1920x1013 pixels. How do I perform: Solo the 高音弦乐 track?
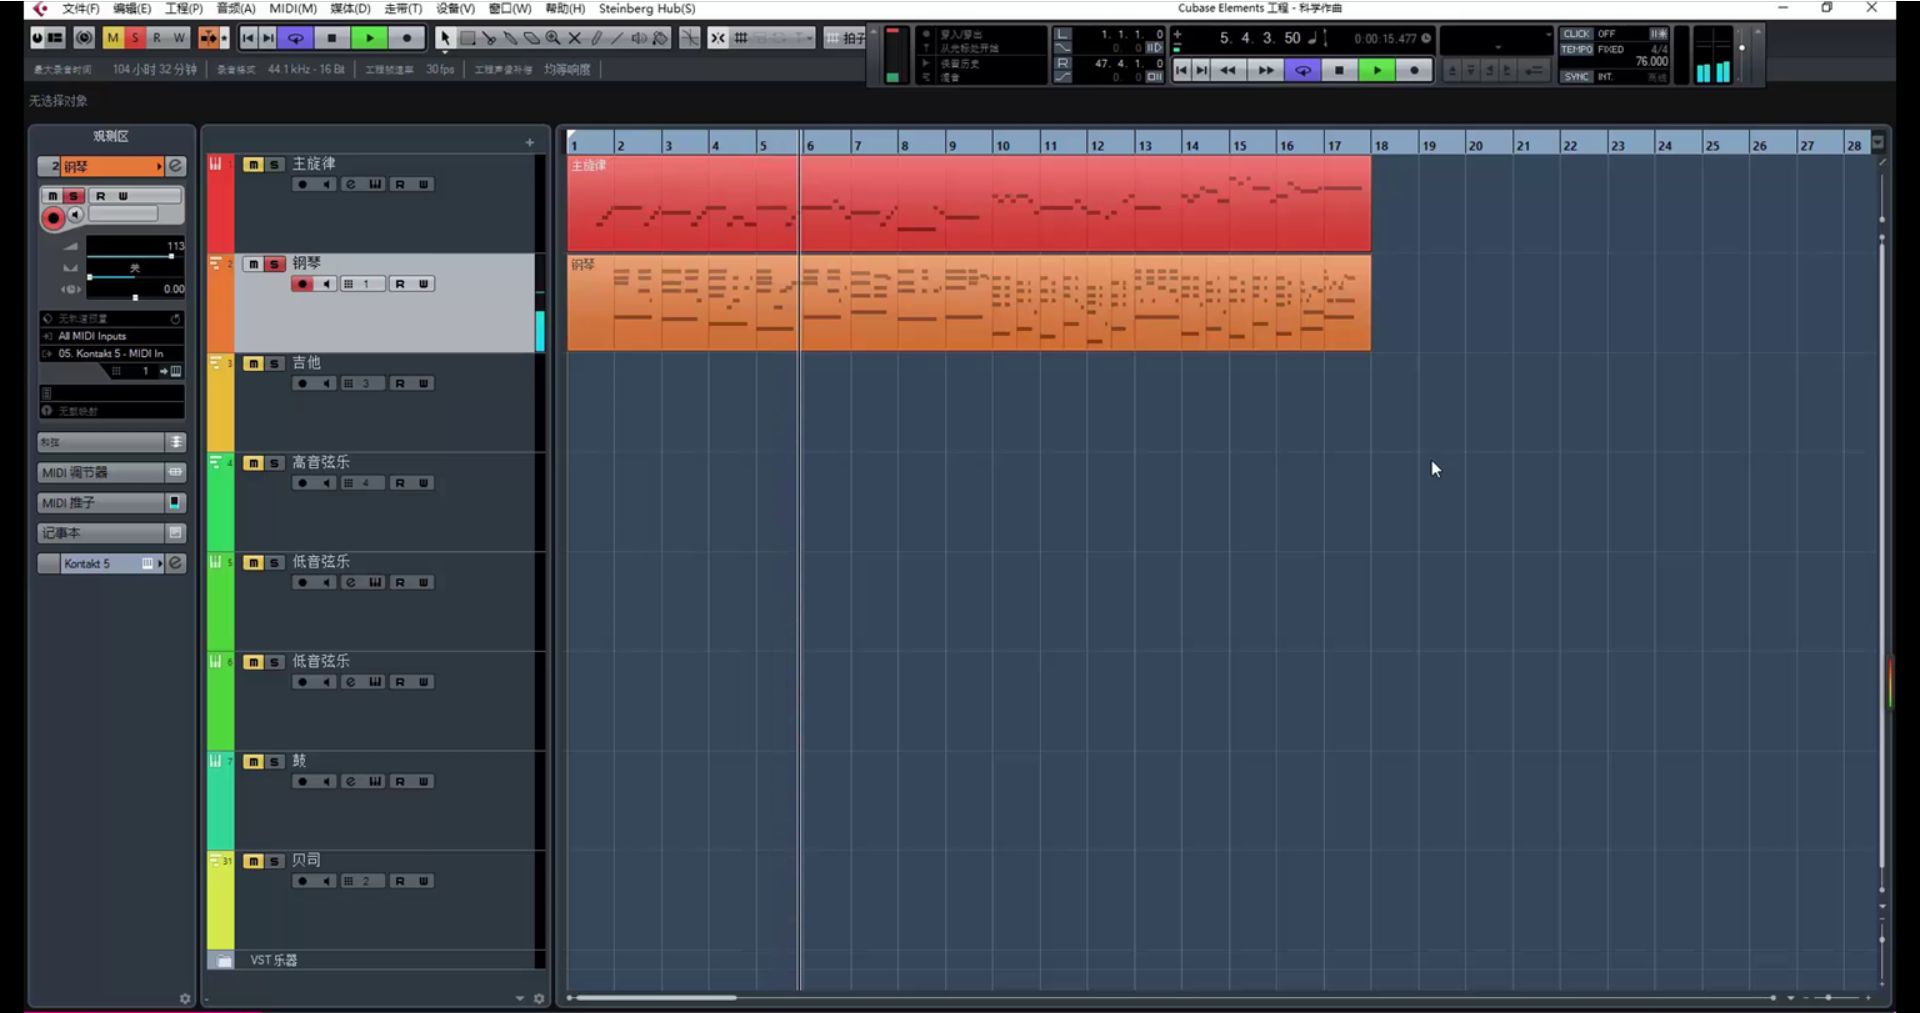(274, 463)
